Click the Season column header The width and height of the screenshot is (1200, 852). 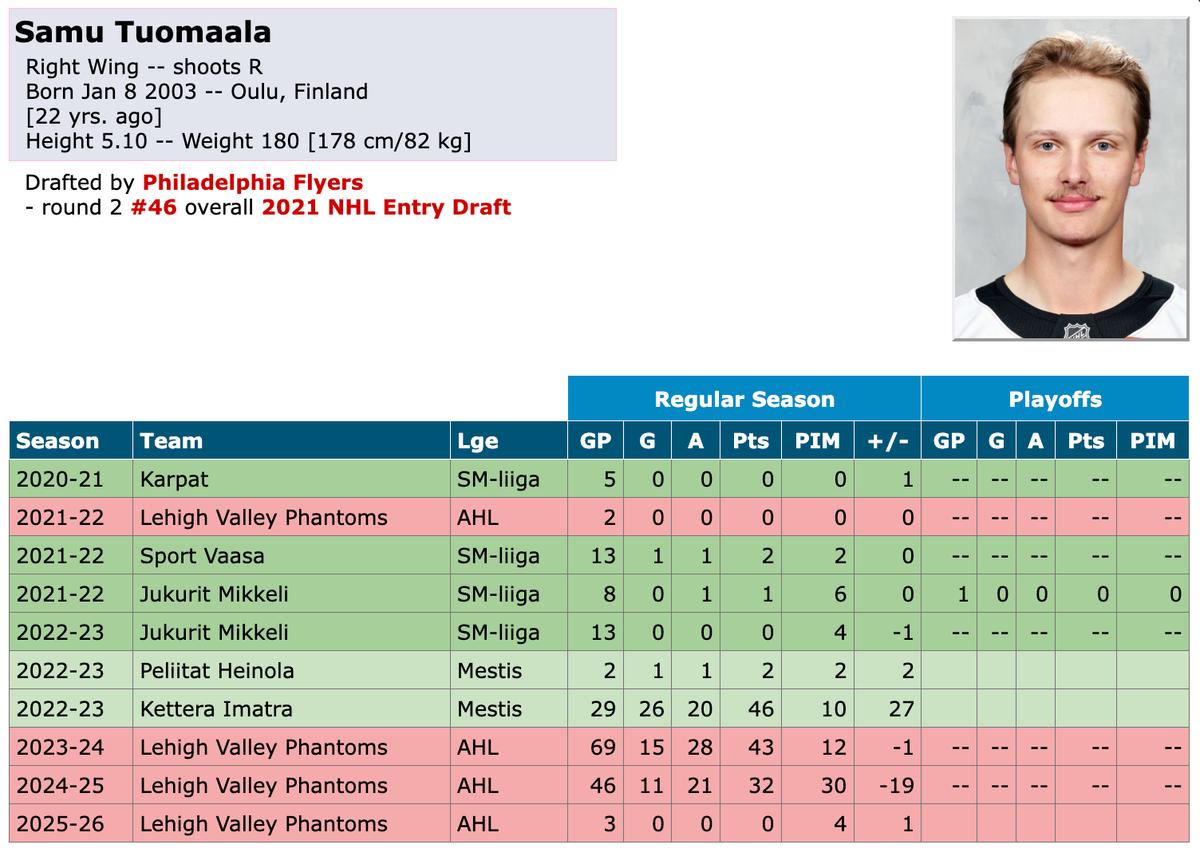click(x=58, y=441)
